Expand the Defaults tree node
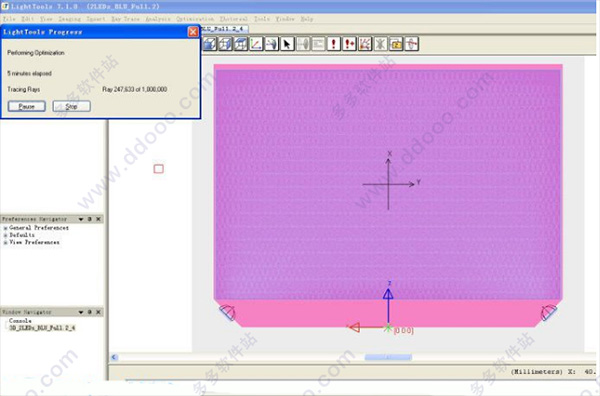The width and height of the screenshot is (600, 396). click(x=5, y=235)
